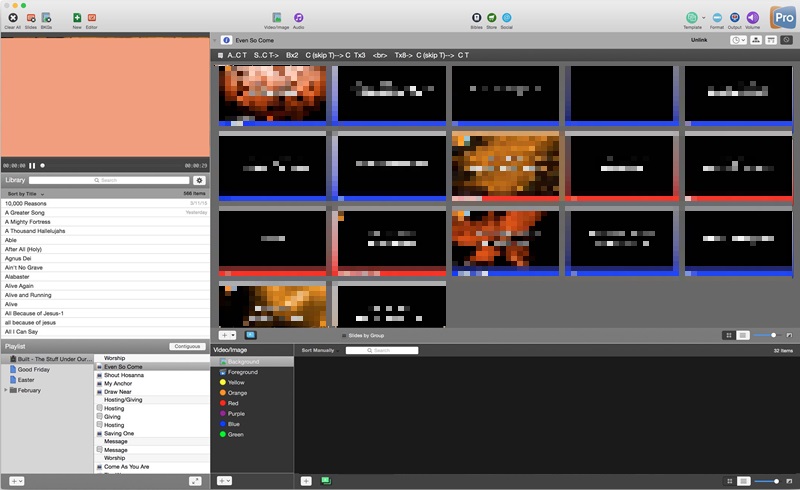Open the Template dropdown arrow
This screenshot has width=800, height=490.
pyautogui.click(x=704, y=18)
